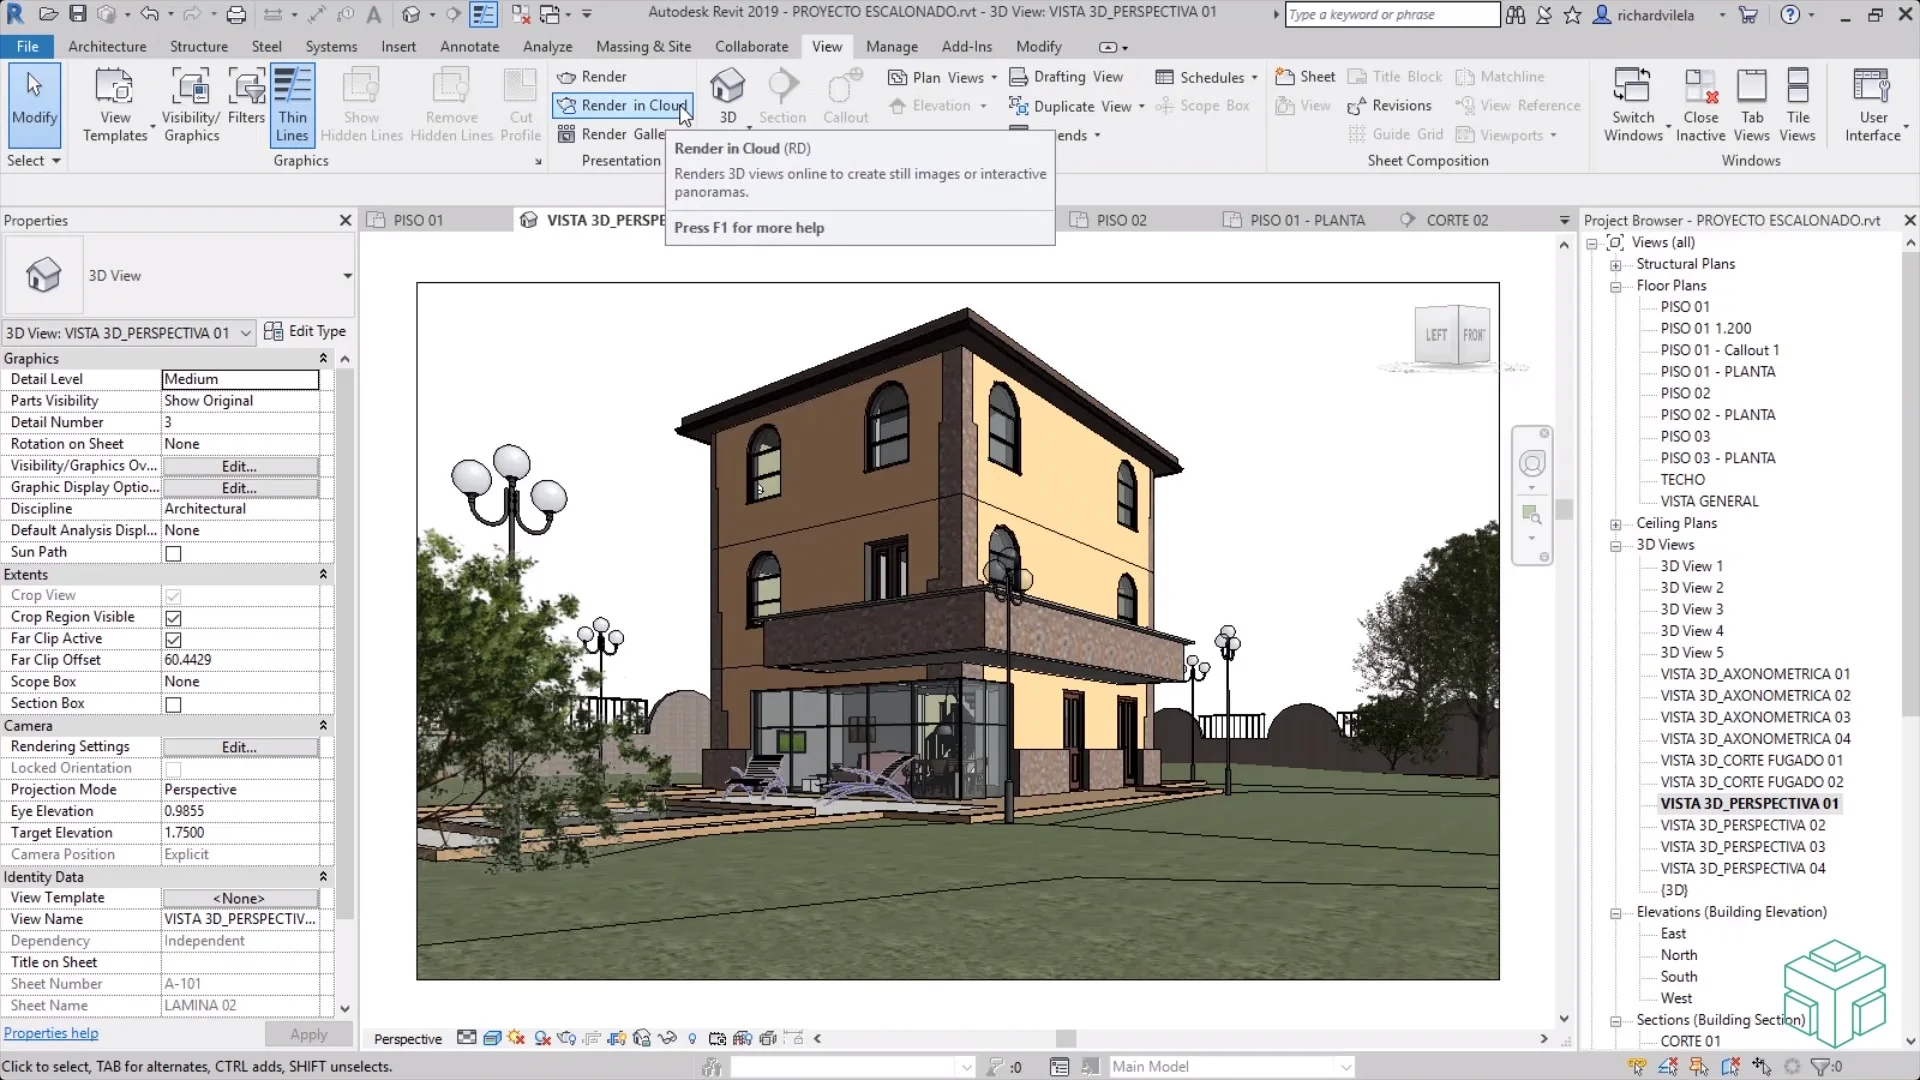Select the View ribbon tab
The width and height of the screenshot is (1920, 1080).
pyautogui.click(x=827, y=46)
